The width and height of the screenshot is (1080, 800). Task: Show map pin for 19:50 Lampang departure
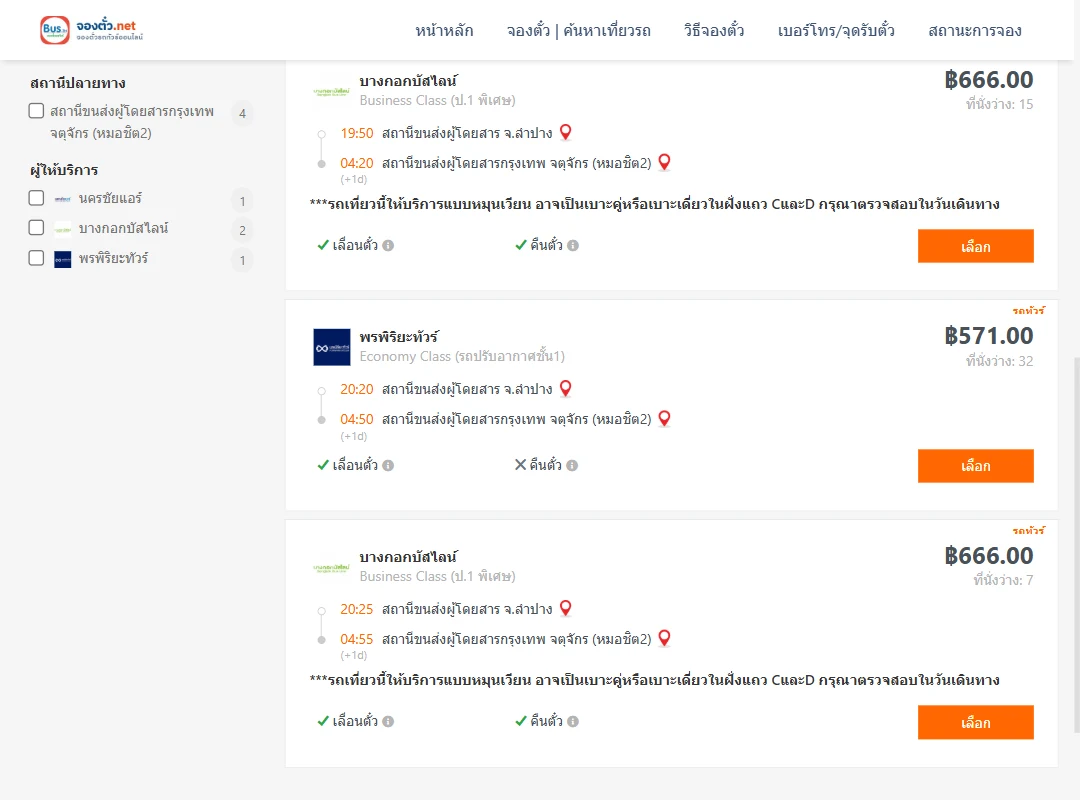pyautogui.click(x=565, y=132)
